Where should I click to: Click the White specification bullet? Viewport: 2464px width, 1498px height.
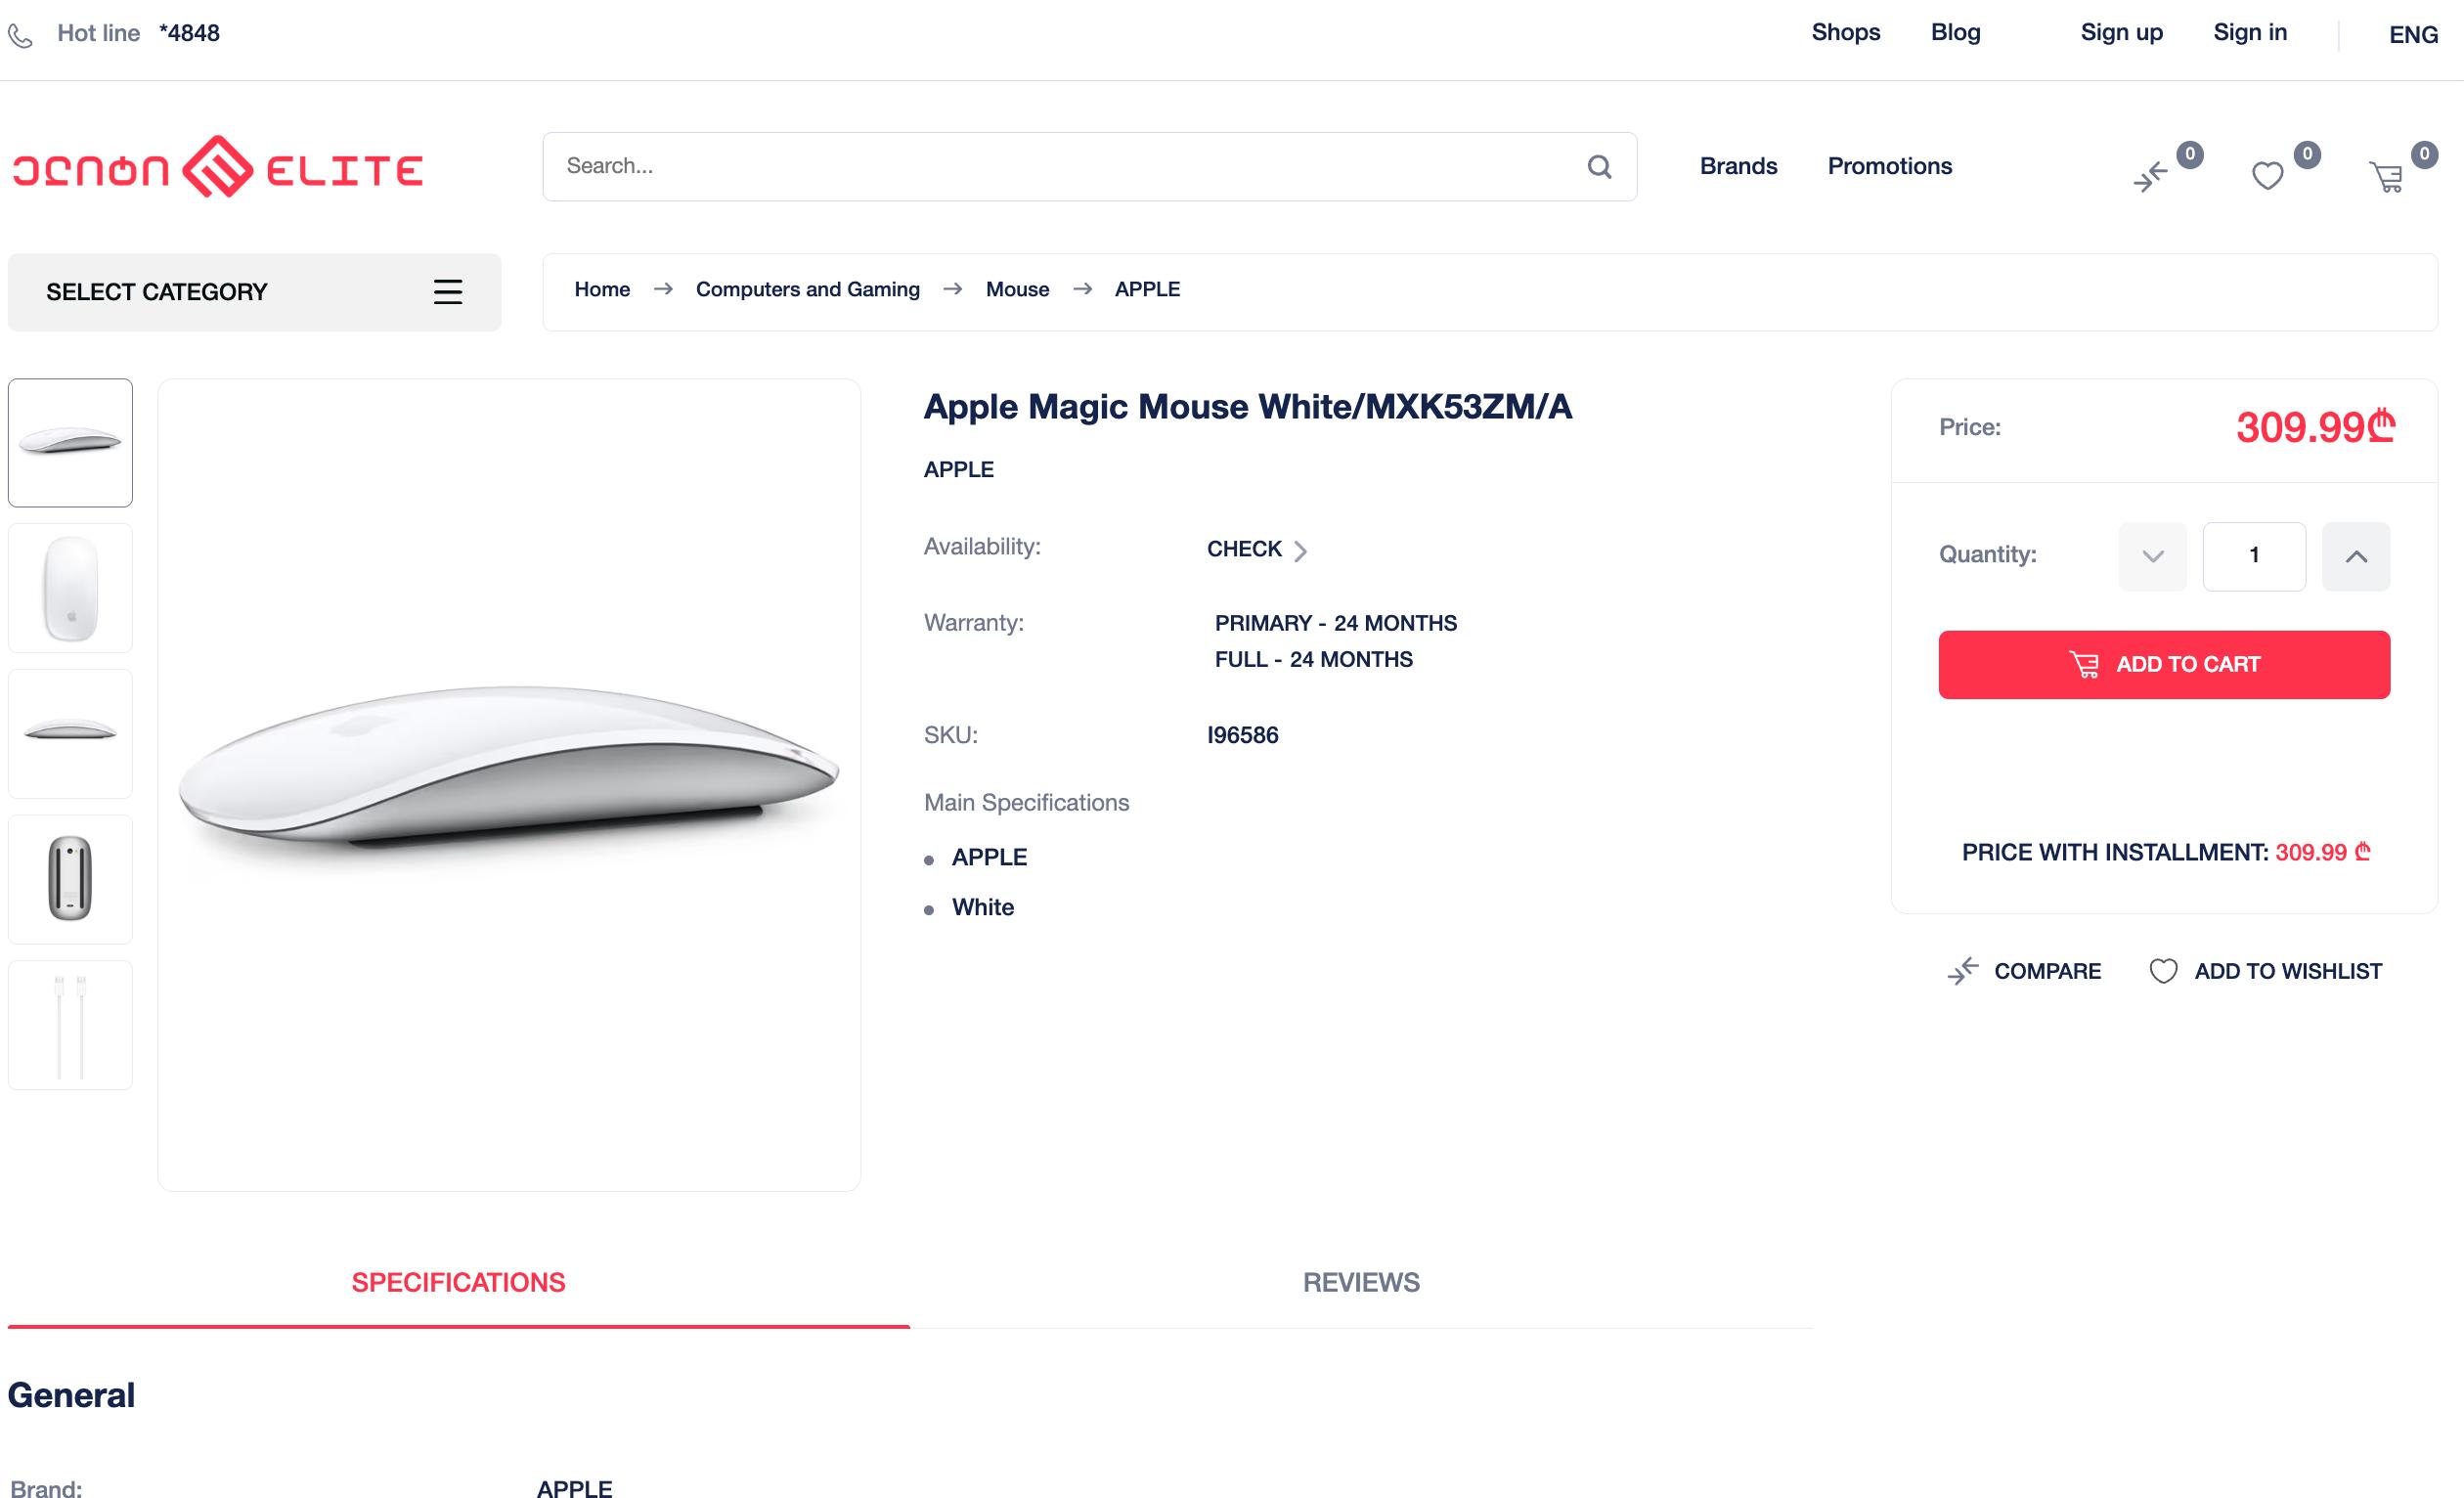click(982, 907)
